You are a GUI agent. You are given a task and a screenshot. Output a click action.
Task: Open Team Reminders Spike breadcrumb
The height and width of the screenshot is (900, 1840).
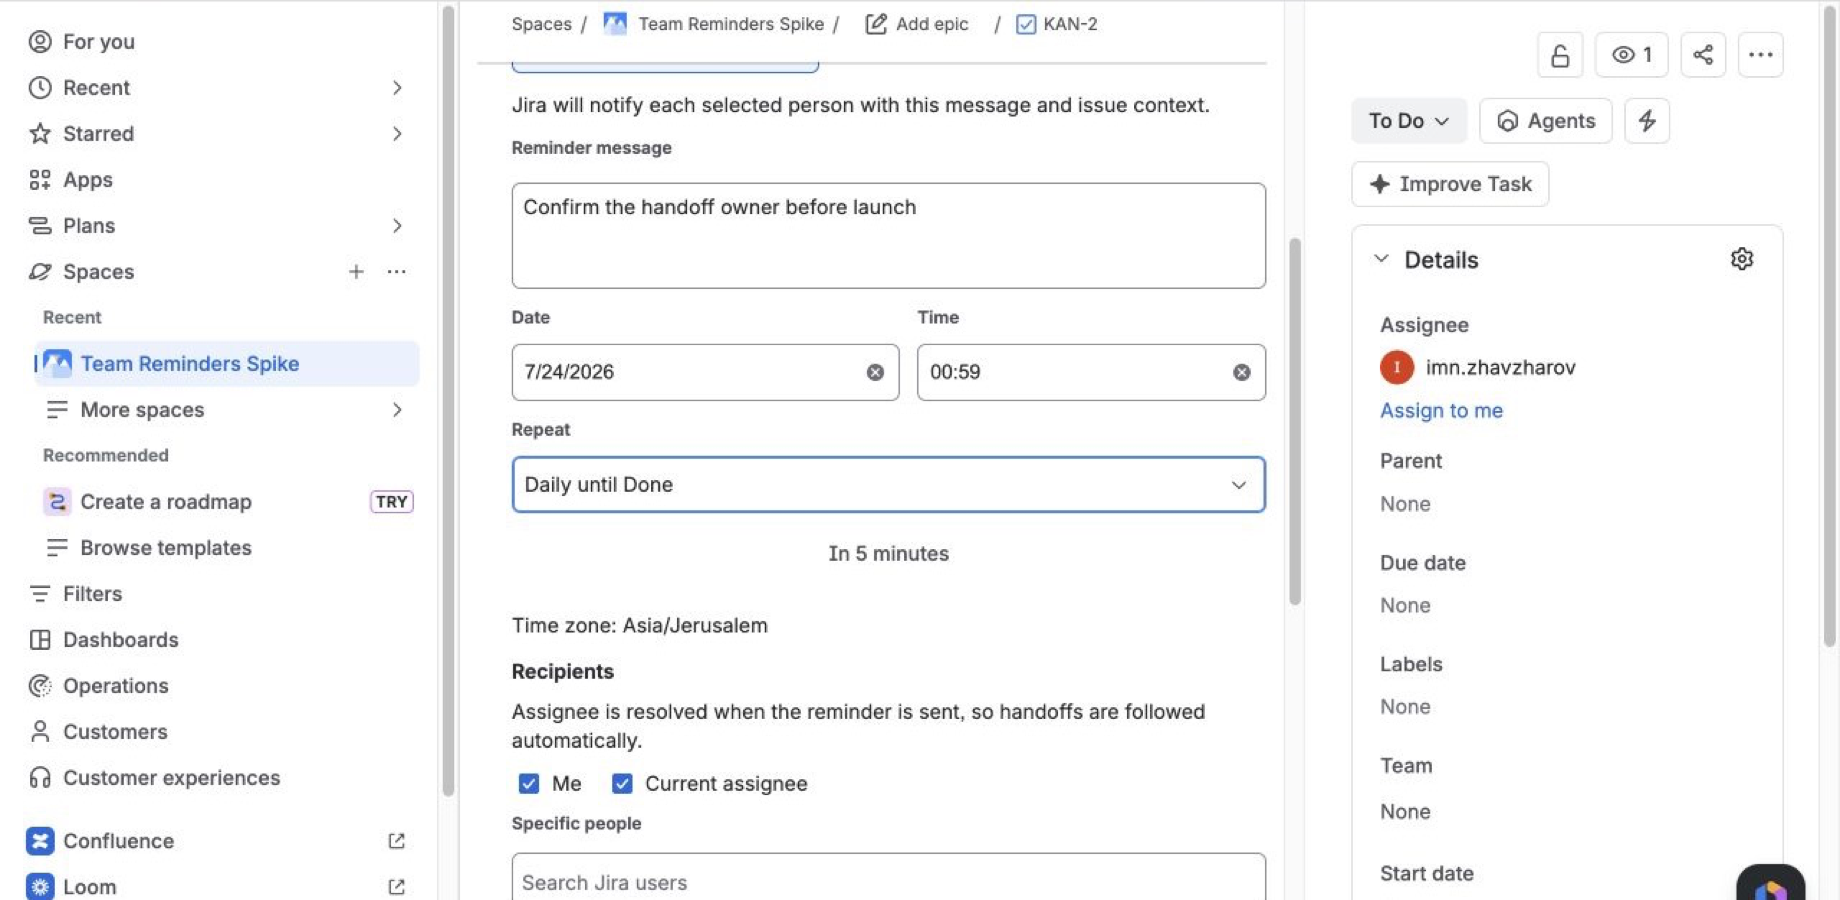(730, 23)
